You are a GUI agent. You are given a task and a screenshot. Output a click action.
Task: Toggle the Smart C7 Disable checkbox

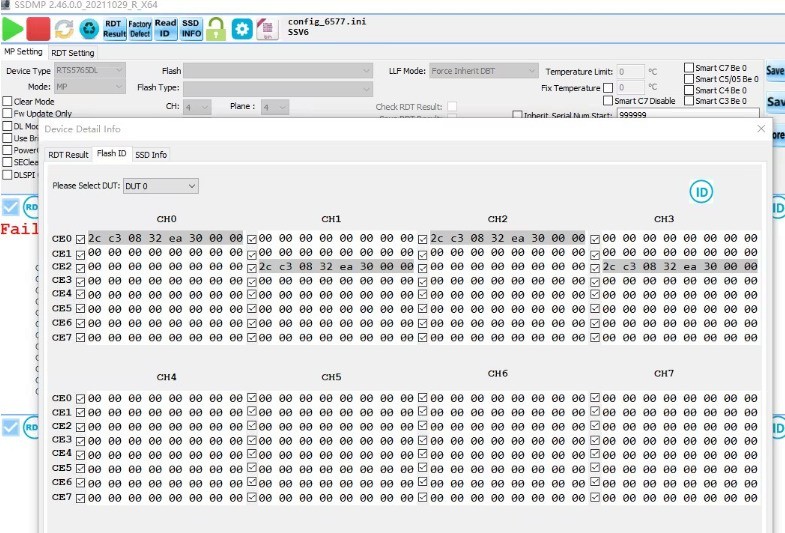tap(608, 101)
